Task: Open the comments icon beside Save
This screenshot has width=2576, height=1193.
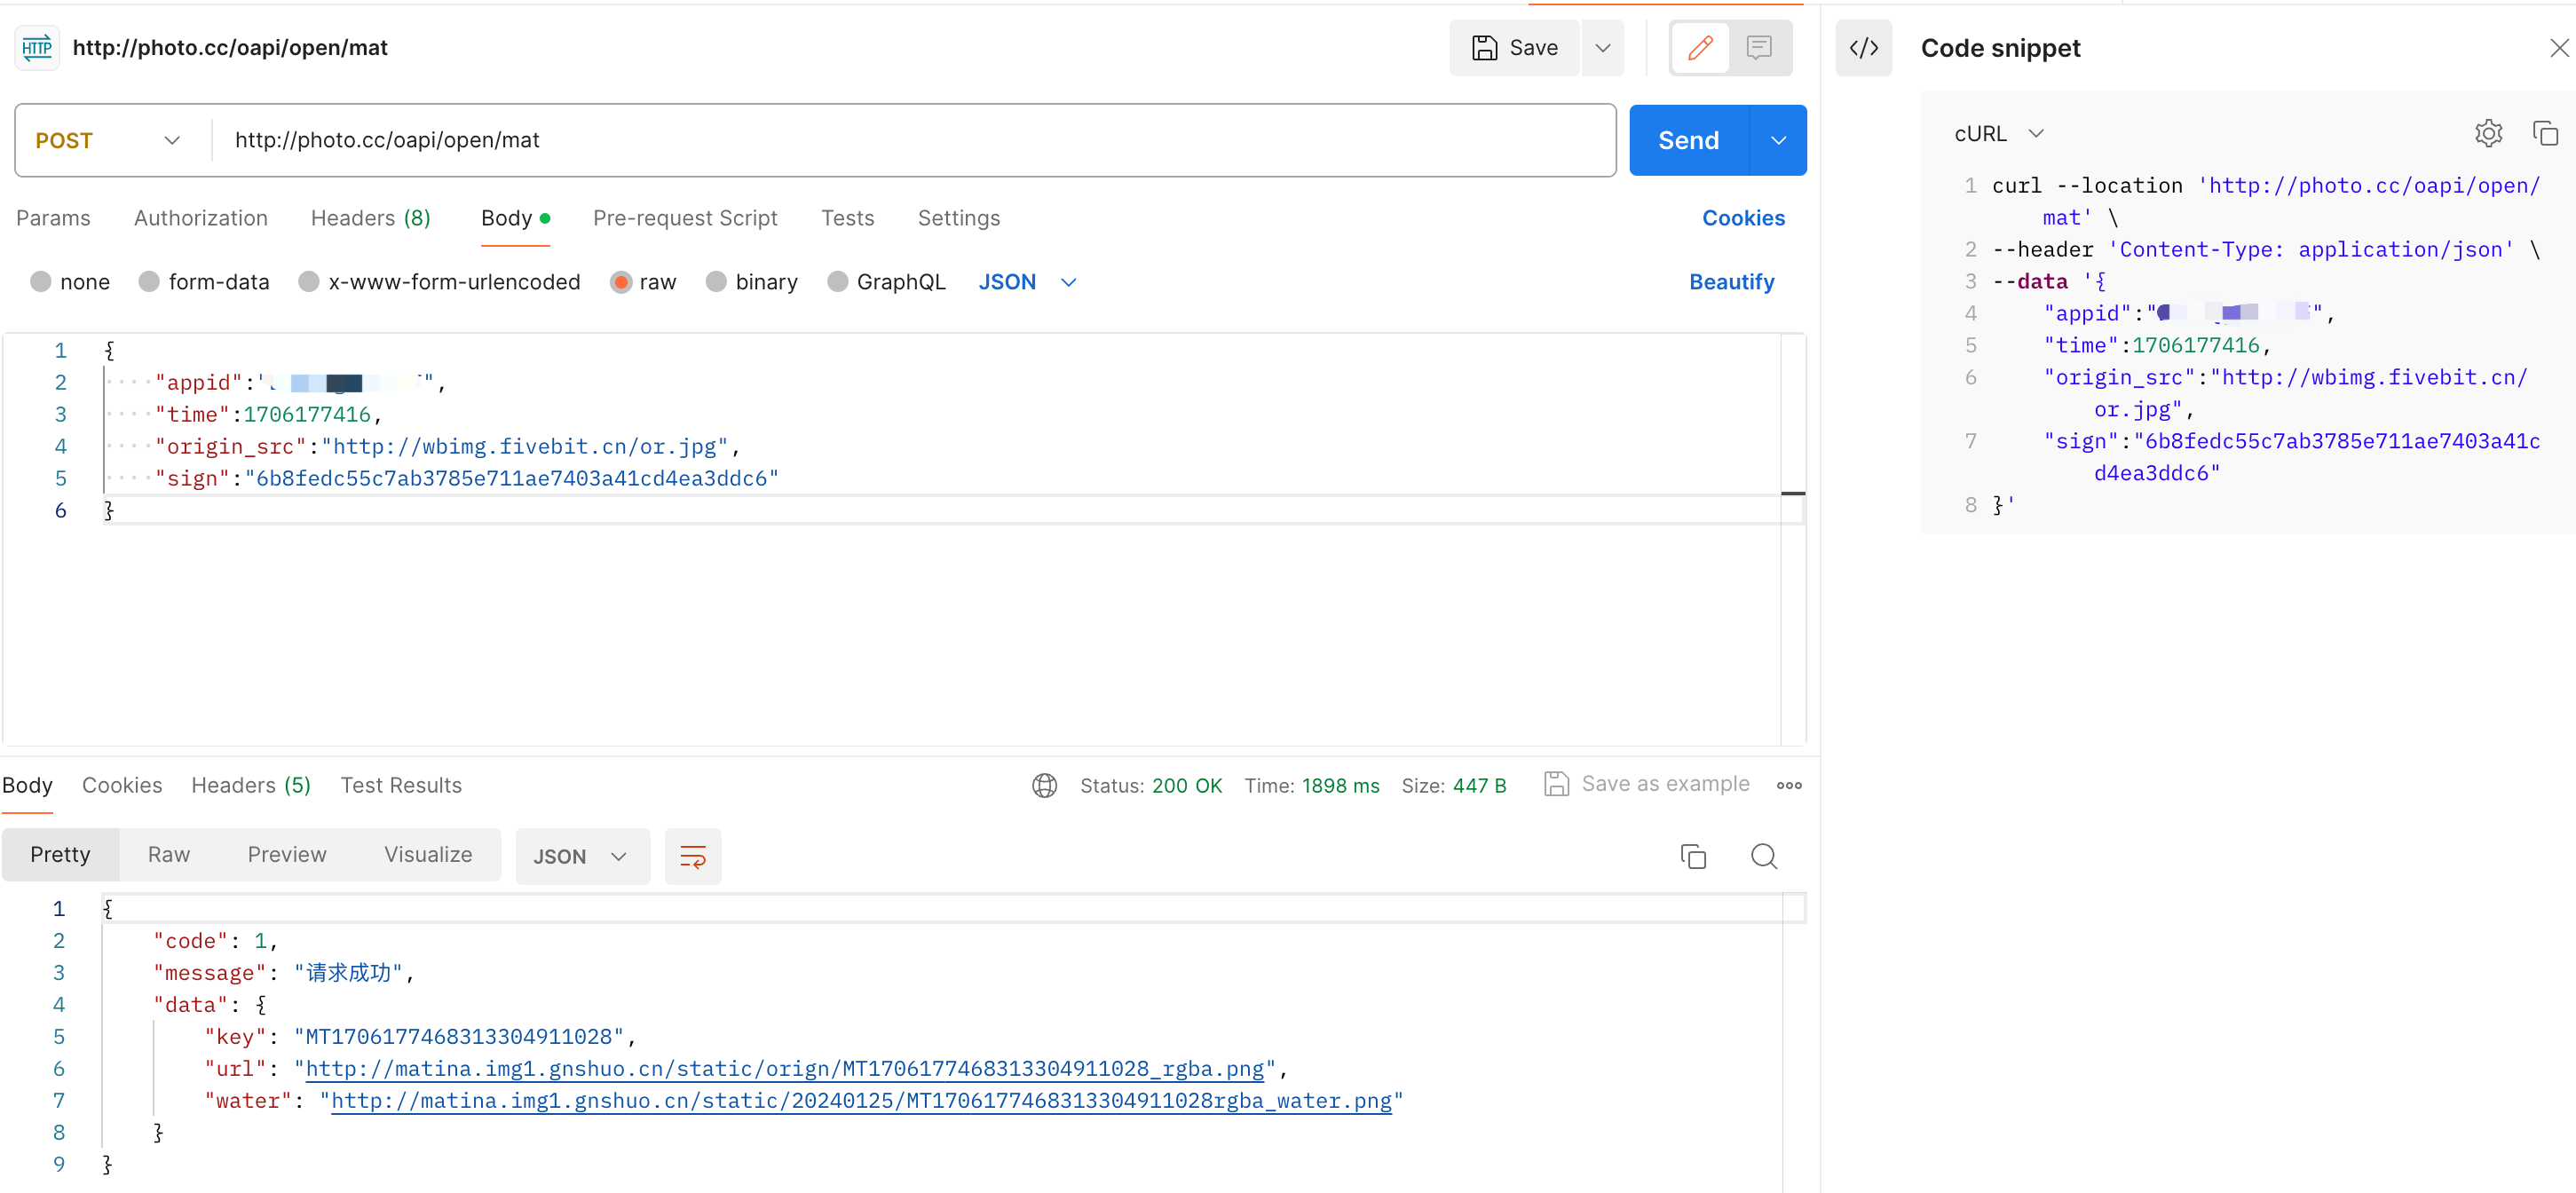Action: click(1759, 47)
